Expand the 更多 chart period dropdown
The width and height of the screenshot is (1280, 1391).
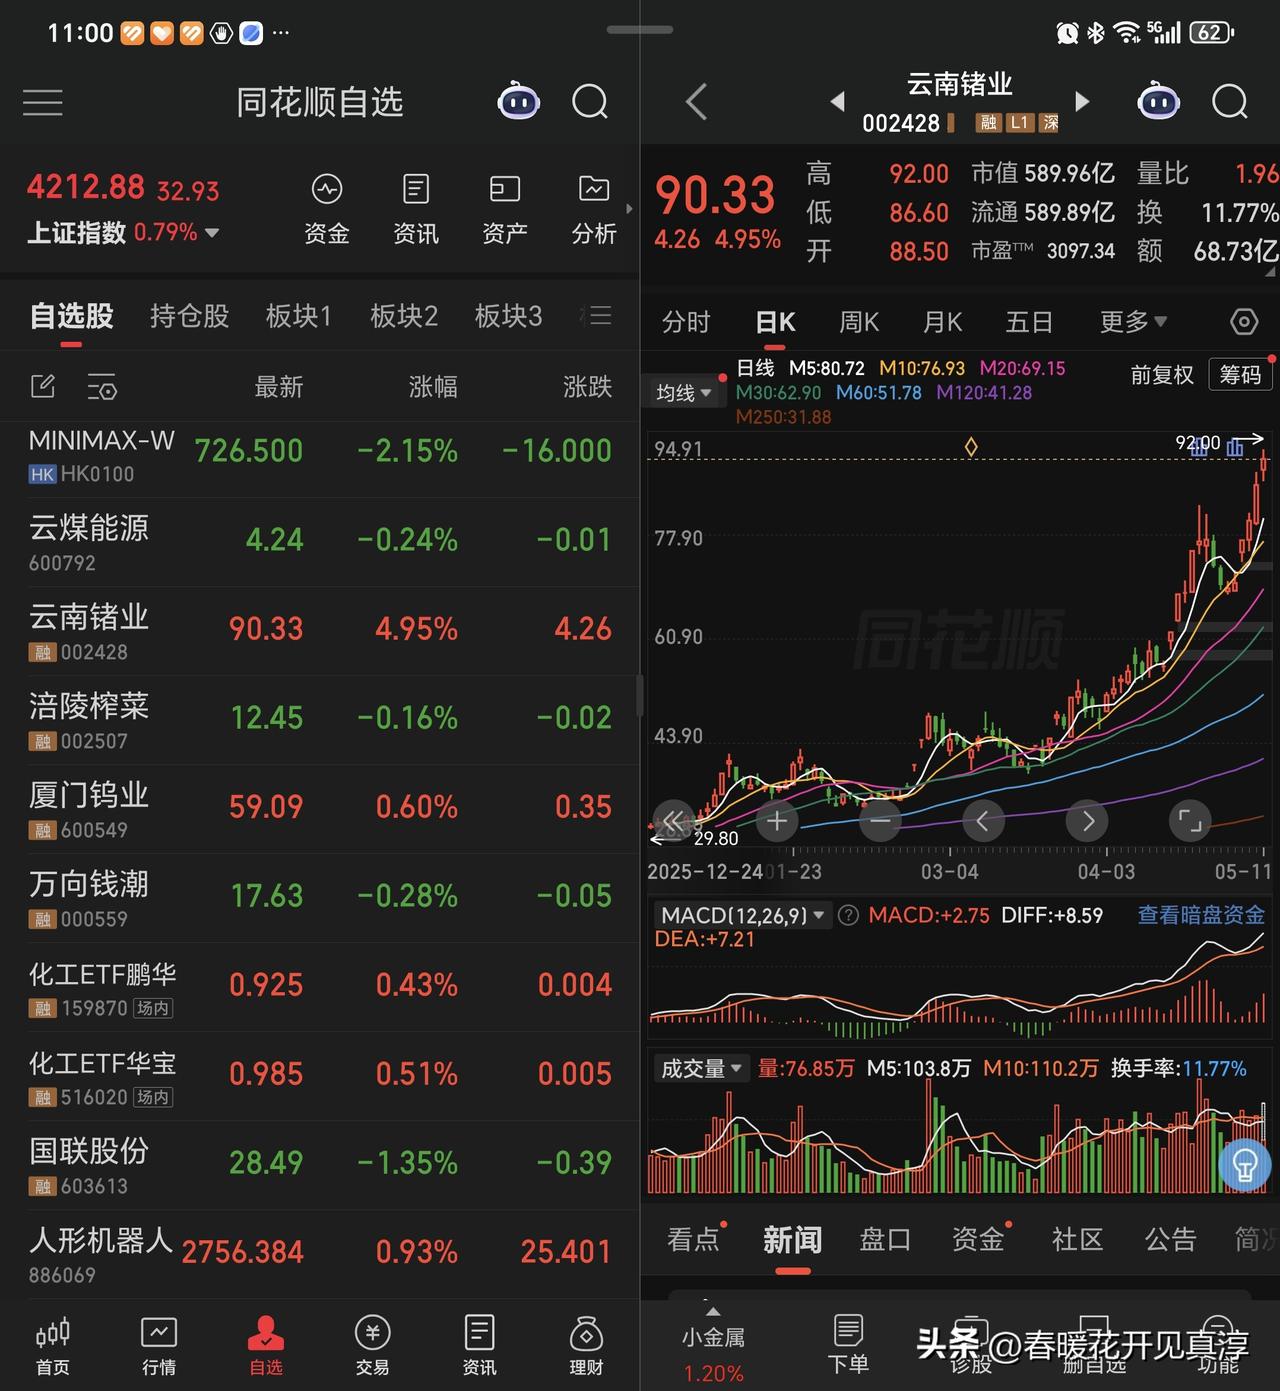point(1133,321)
